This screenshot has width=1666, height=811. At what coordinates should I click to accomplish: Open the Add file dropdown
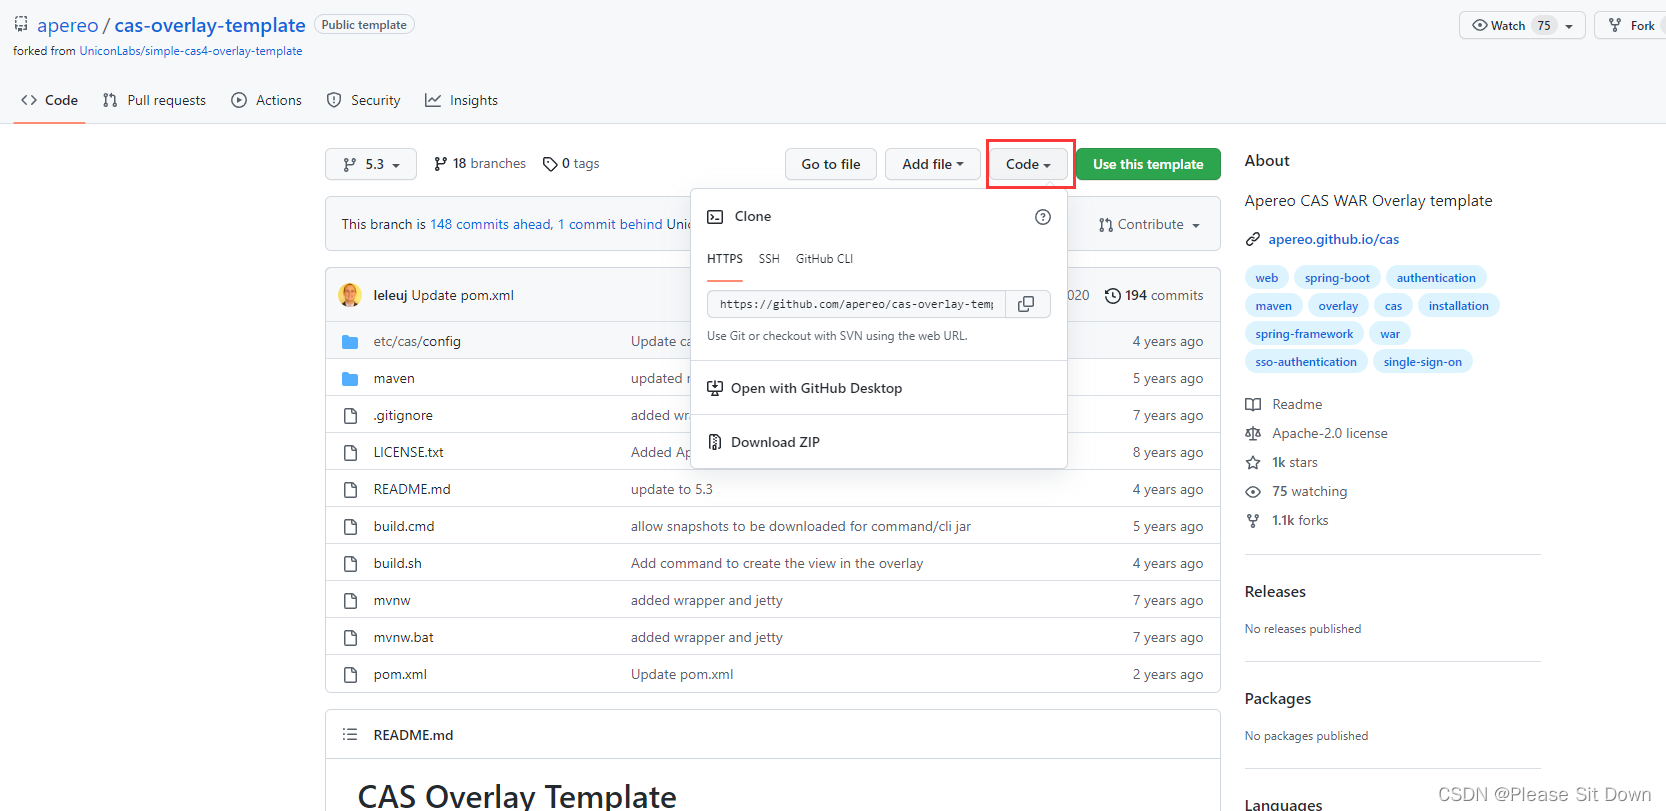coord(932,164)
